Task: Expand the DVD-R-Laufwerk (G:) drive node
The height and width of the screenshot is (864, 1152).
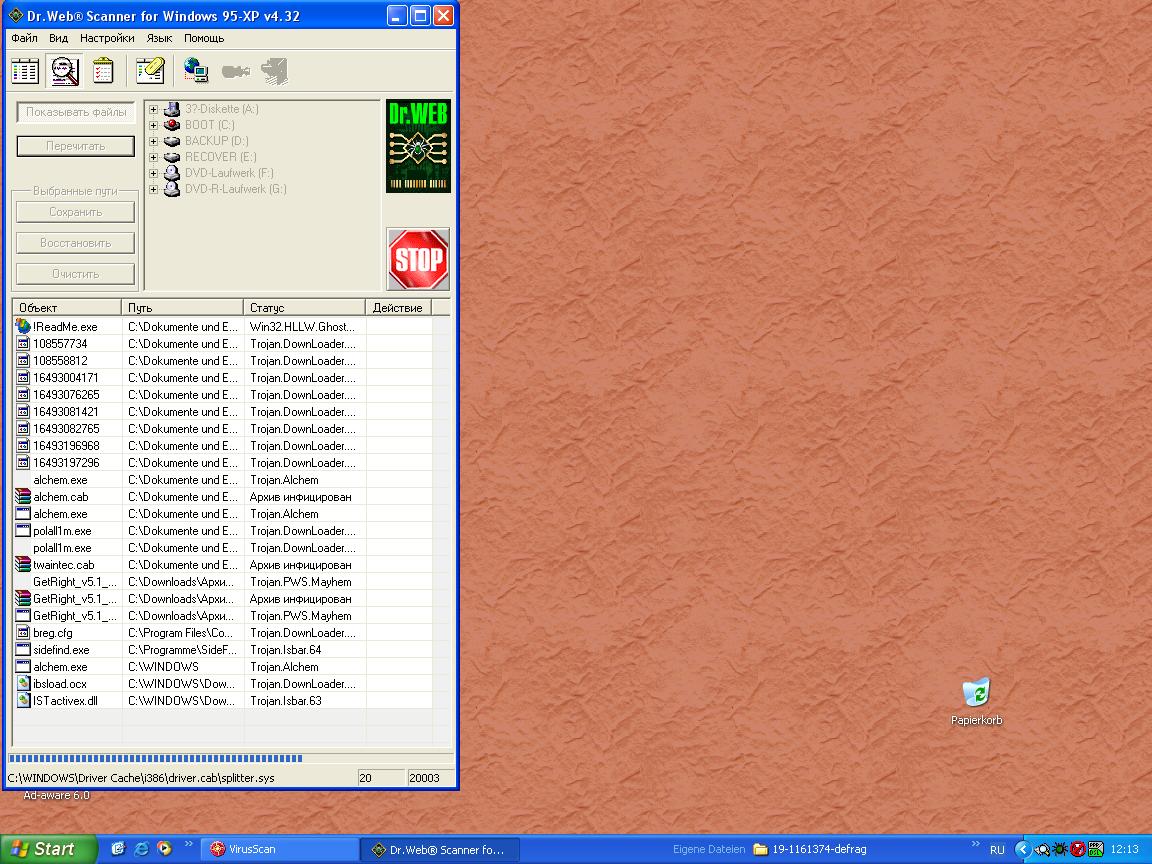Action: pos(154,190)
